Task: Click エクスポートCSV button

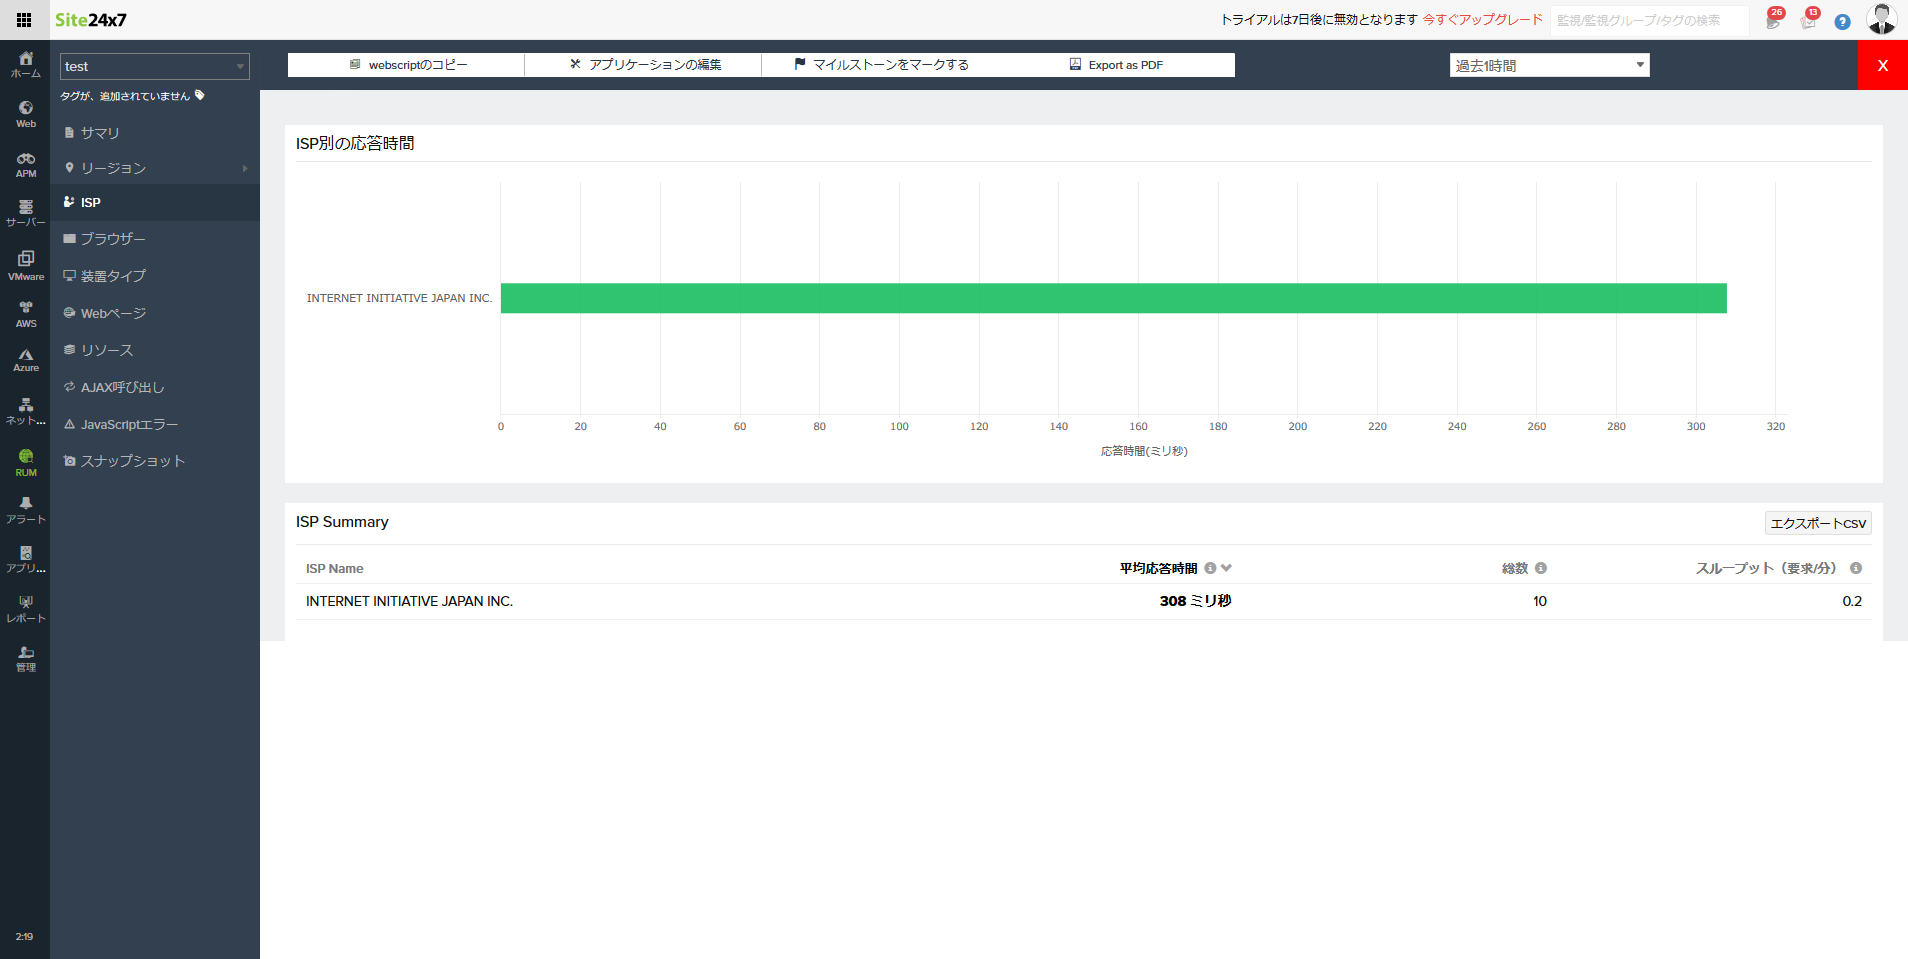Action: 1818,523
